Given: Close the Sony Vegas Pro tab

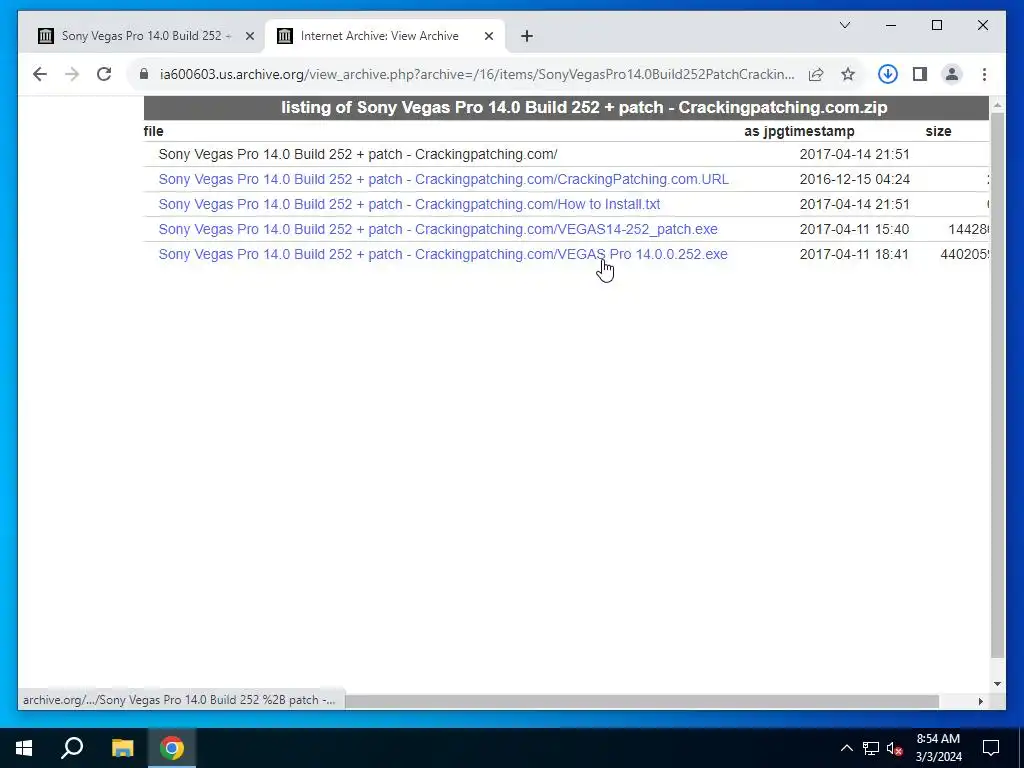Looking at the screenshot, I should 249,36.
